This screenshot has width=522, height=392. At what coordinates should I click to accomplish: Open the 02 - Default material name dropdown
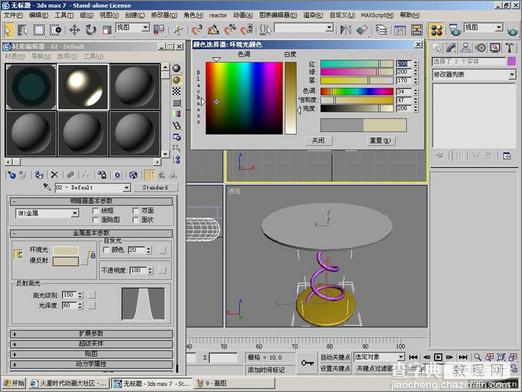(x=93, y=188)
